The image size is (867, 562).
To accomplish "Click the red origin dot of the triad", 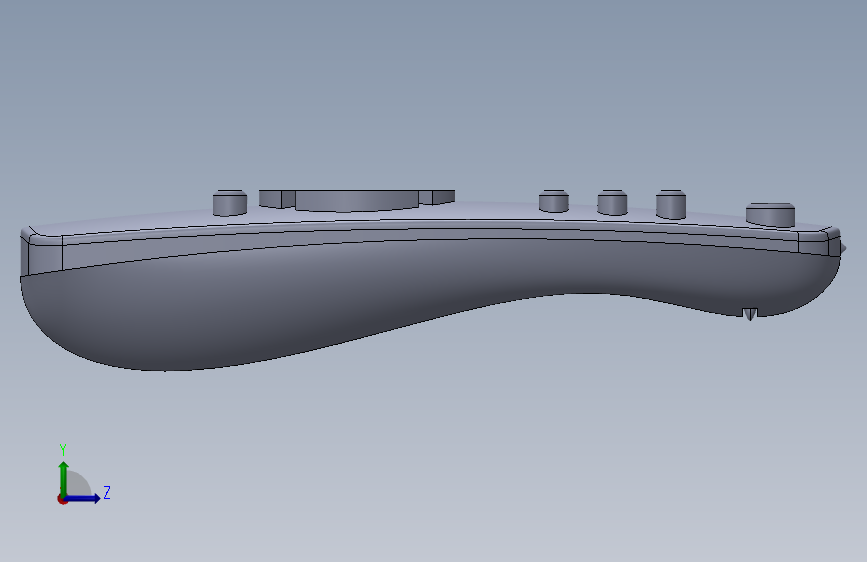I will pos(62,499).
